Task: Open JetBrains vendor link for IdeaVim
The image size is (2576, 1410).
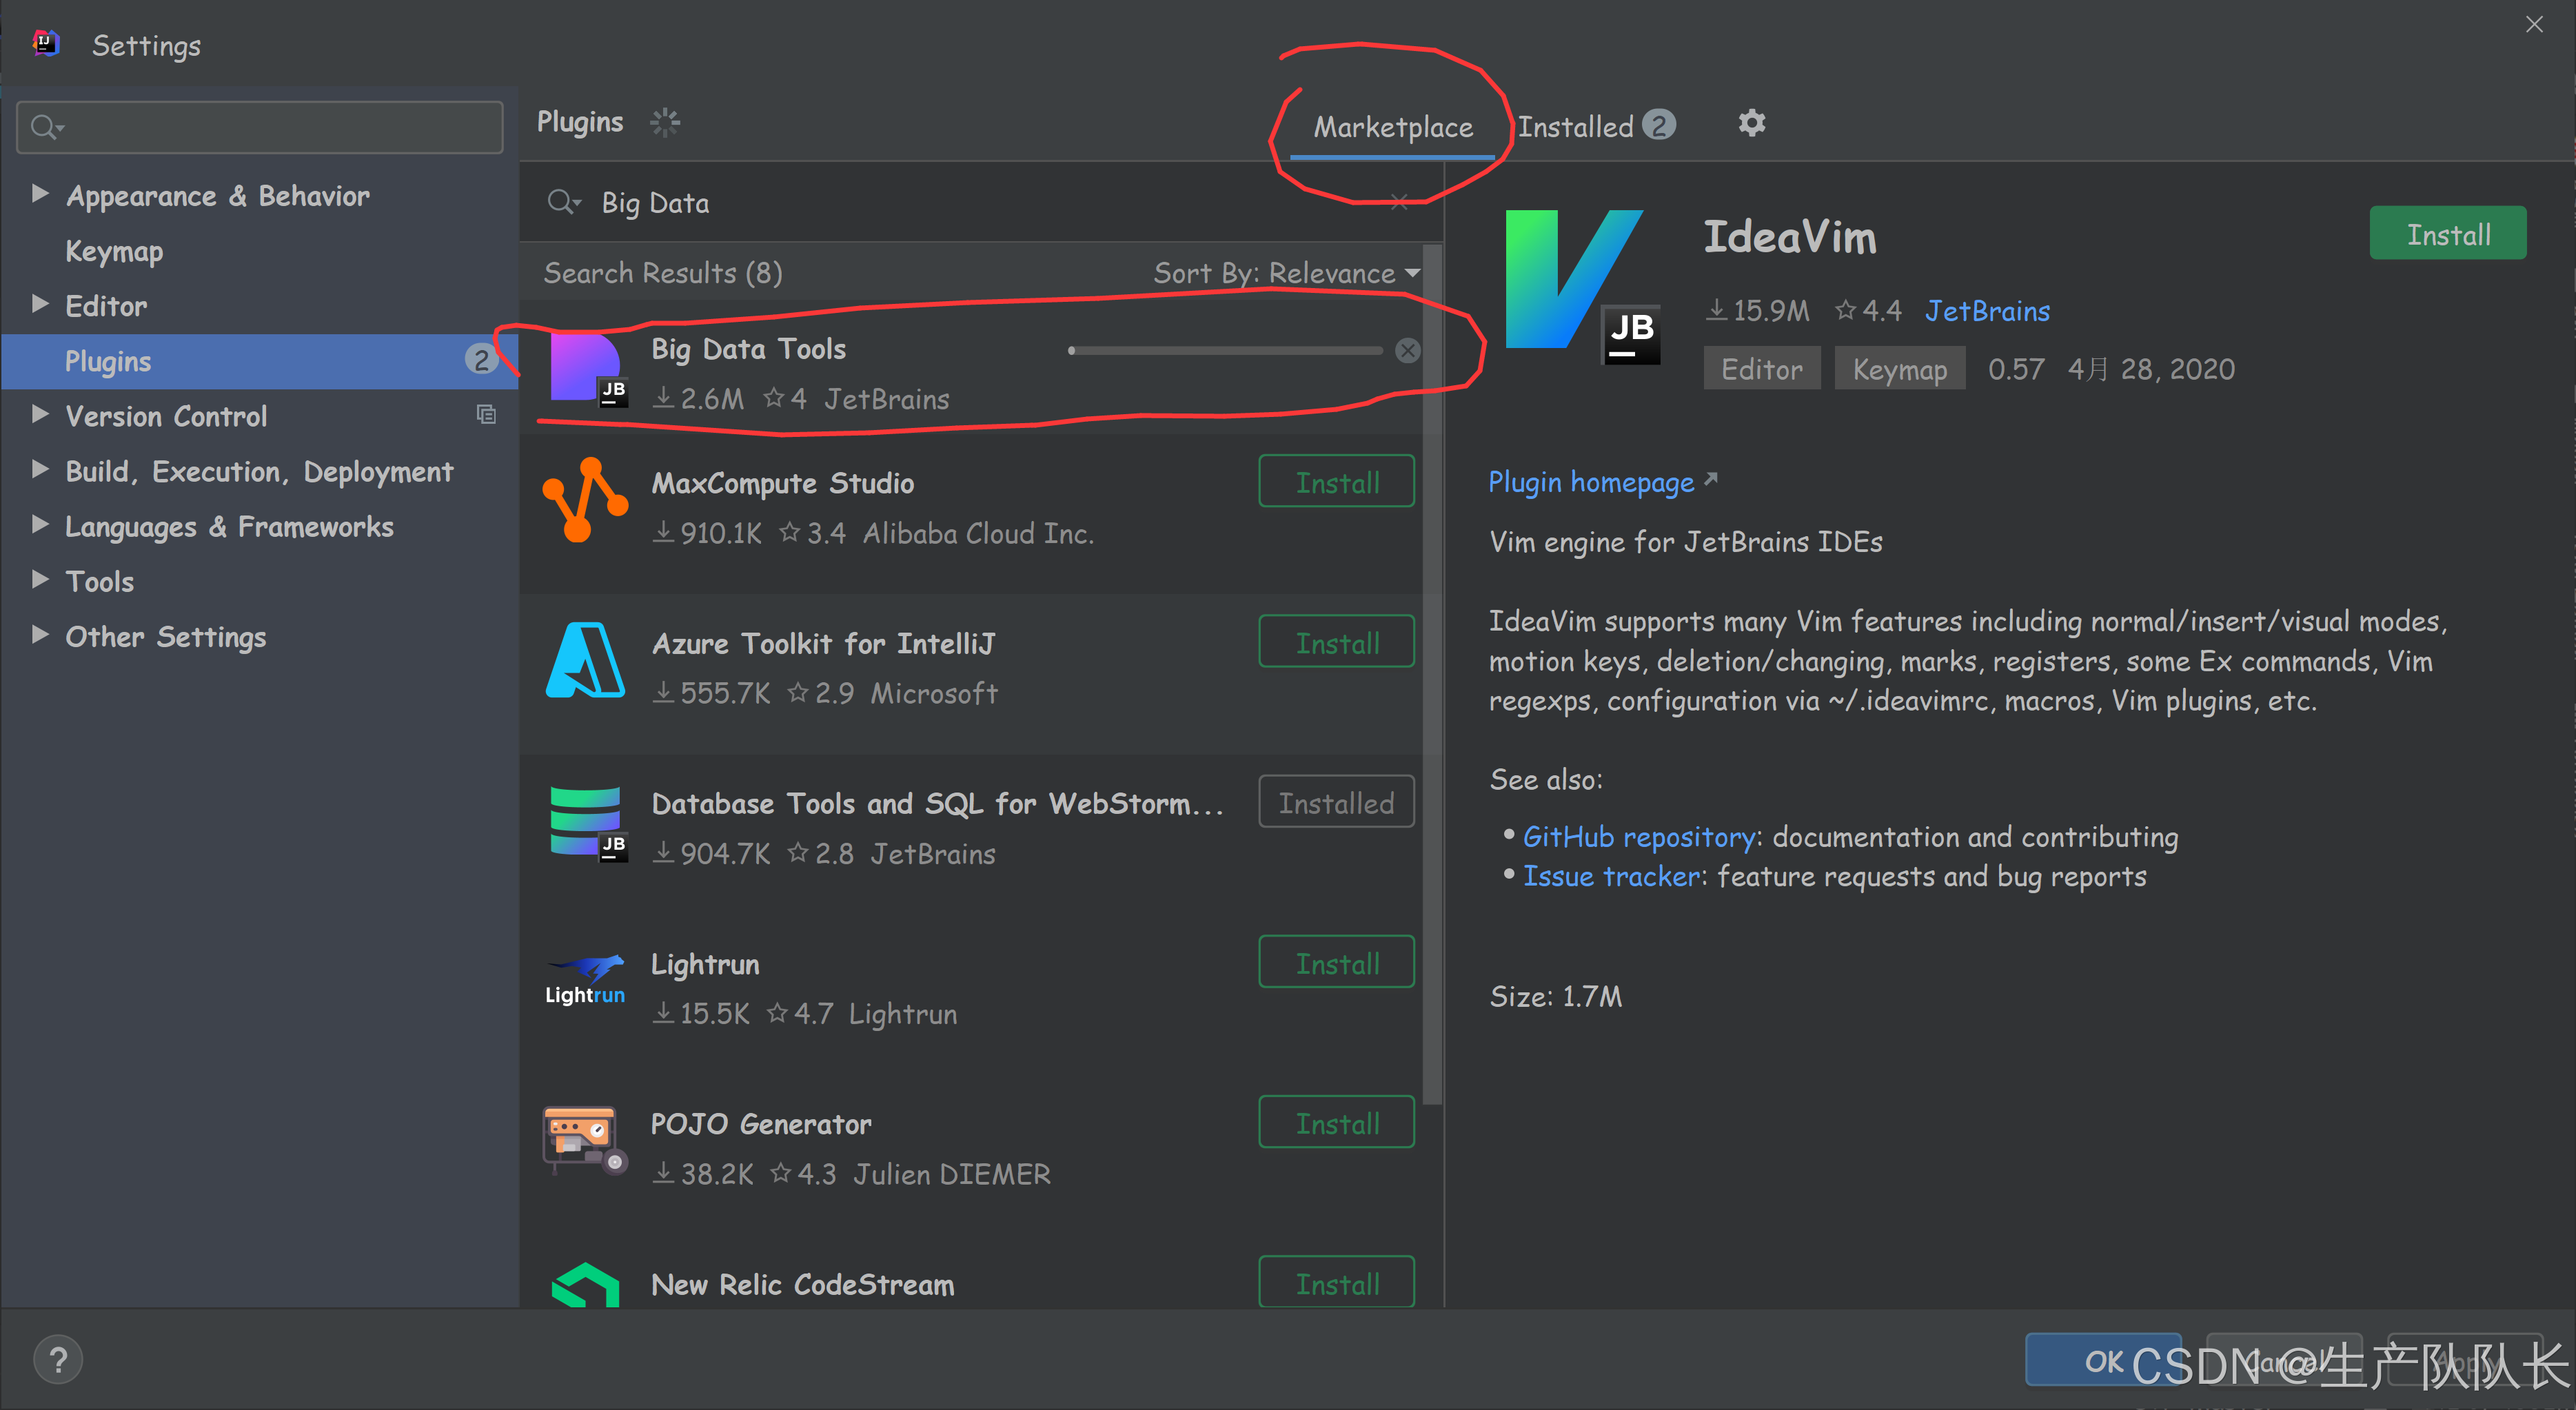Action: coord(1987,311)
